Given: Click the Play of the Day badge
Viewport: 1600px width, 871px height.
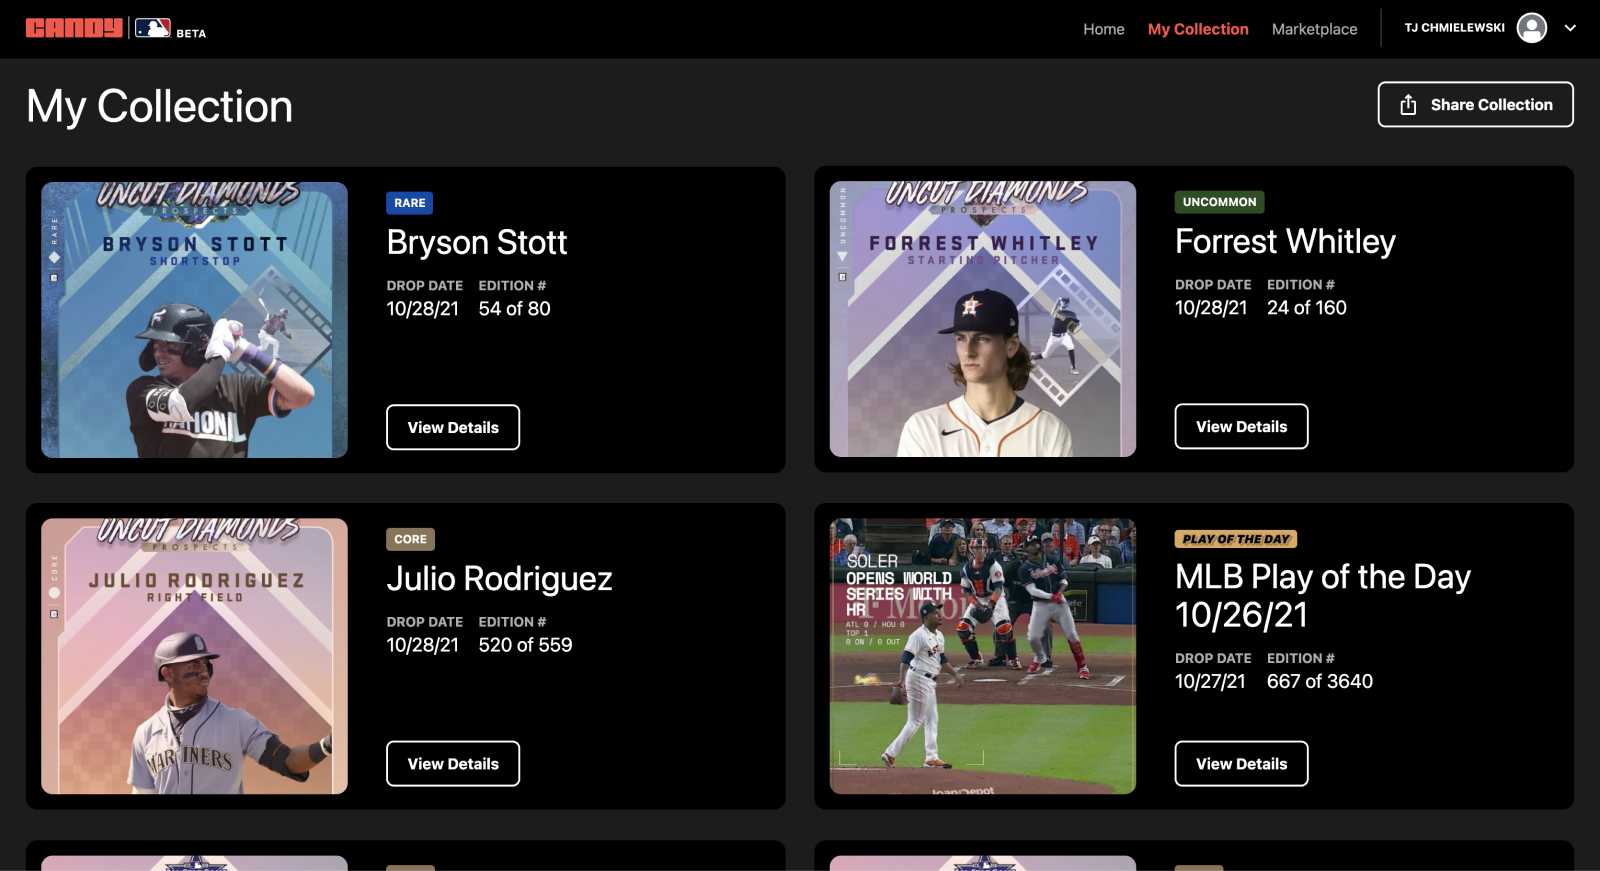Looking at the screenshot, I should [1235, 539].
